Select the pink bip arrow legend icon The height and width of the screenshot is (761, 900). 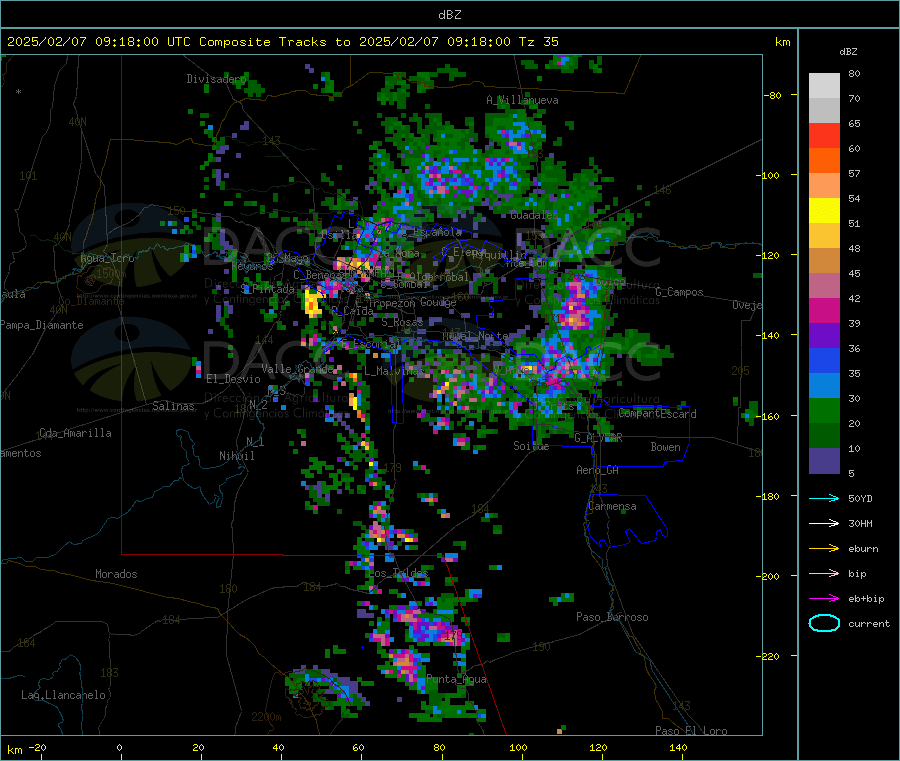click(x=824, y=573)
